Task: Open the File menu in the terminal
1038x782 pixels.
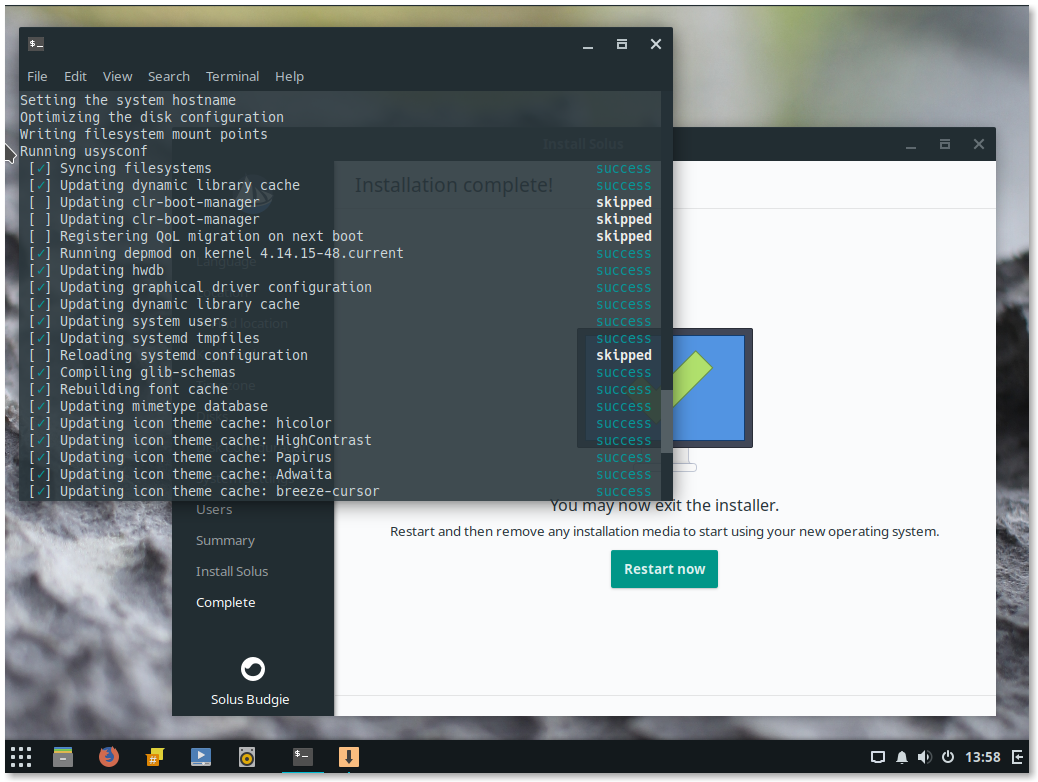Action: tap(37, 76)
